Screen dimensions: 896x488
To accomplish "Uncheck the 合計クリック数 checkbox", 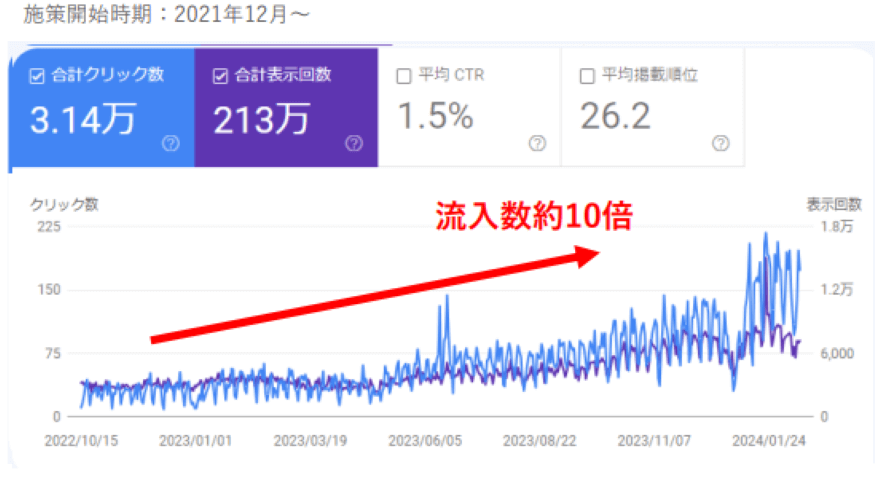I will [x=37, y=76].
